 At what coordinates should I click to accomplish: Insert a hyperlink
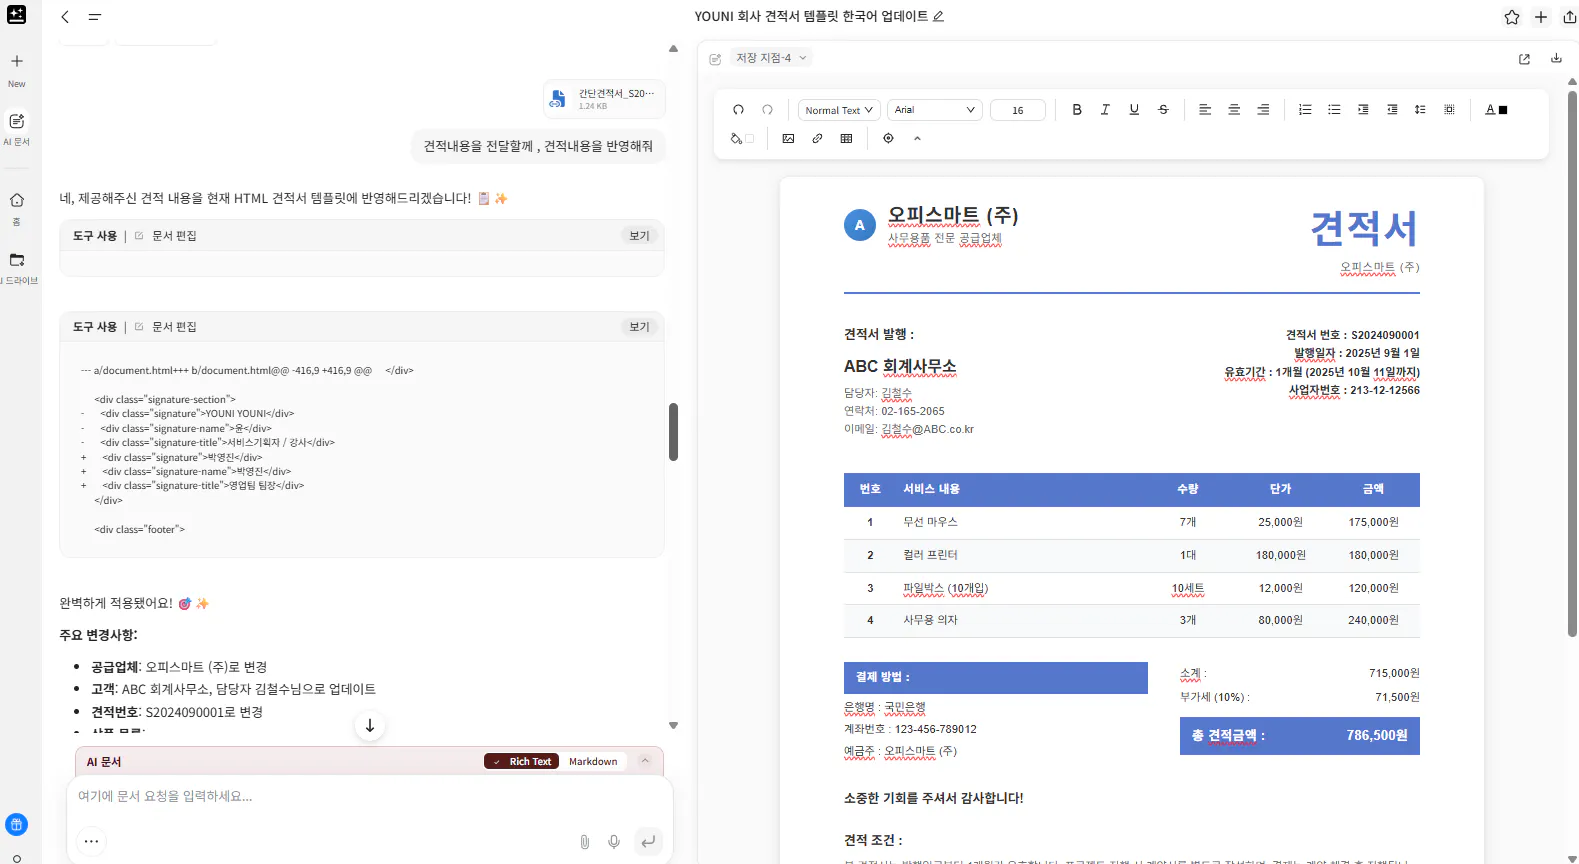(x=817, y=139)
